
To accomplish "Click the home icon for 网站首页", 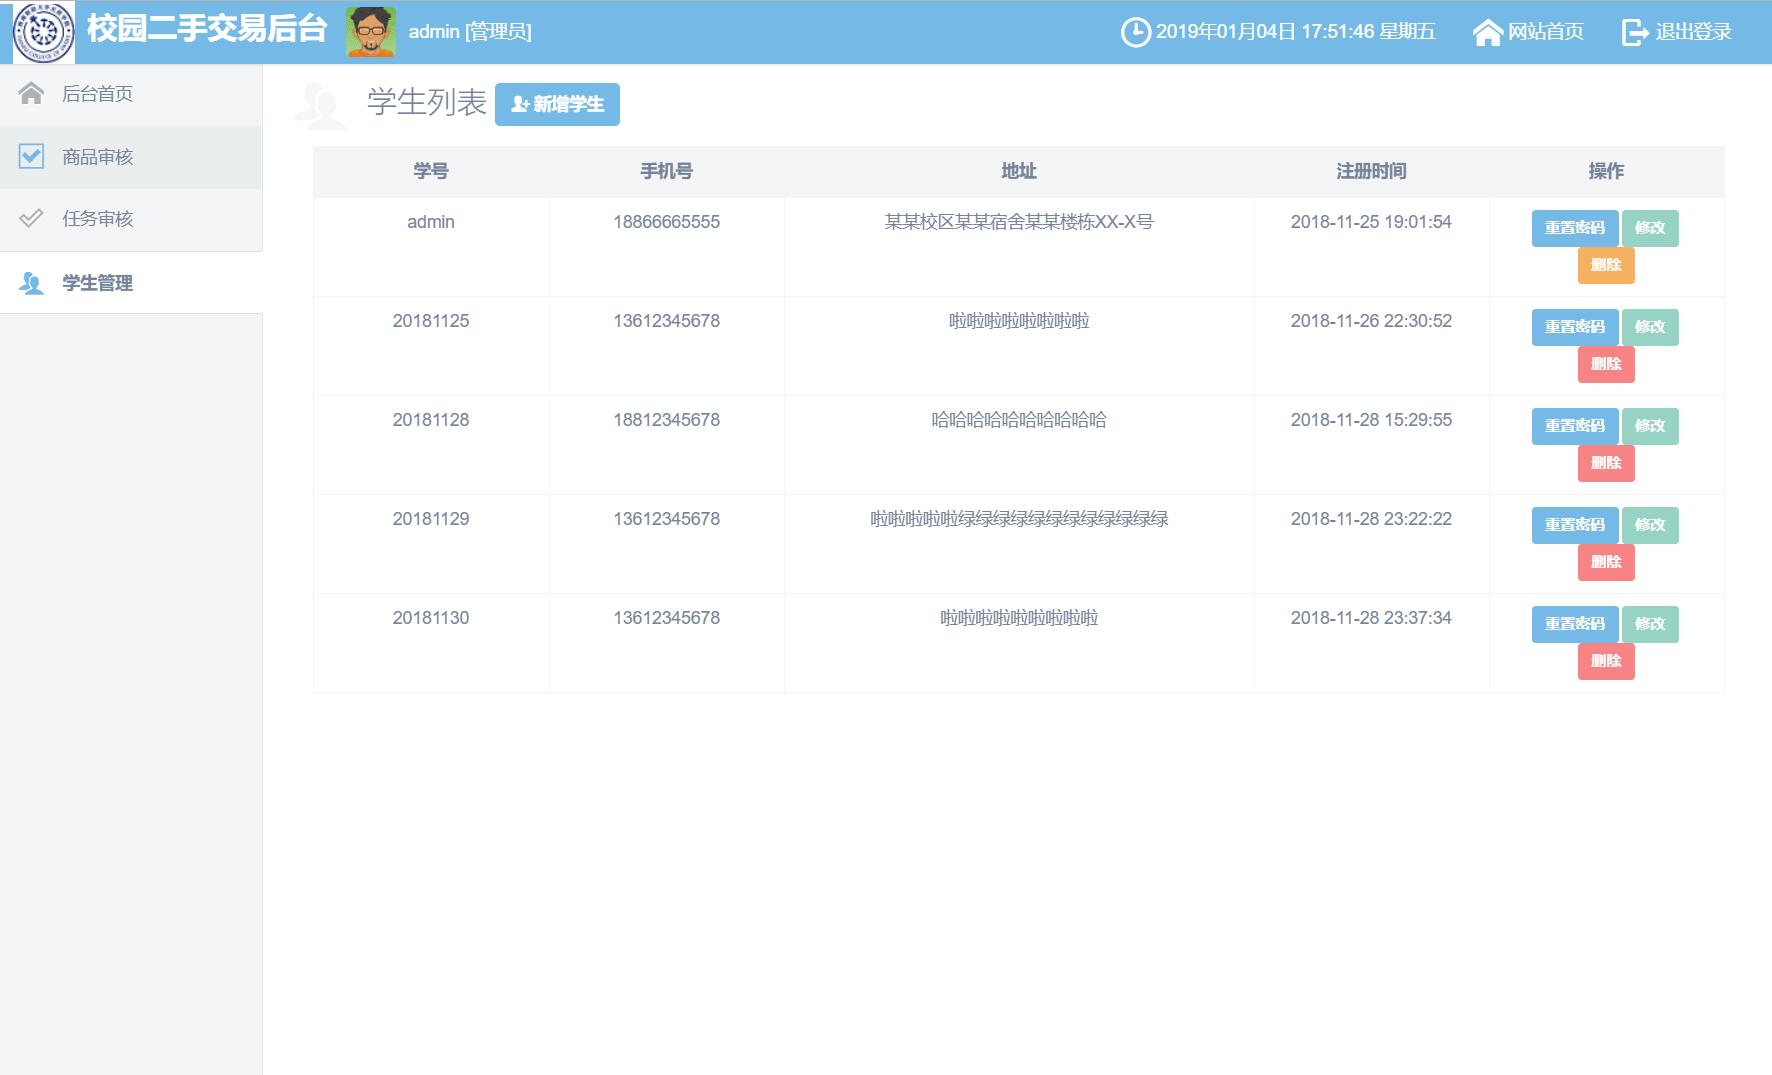I will pyautogui.click(x=1487, y=32).
